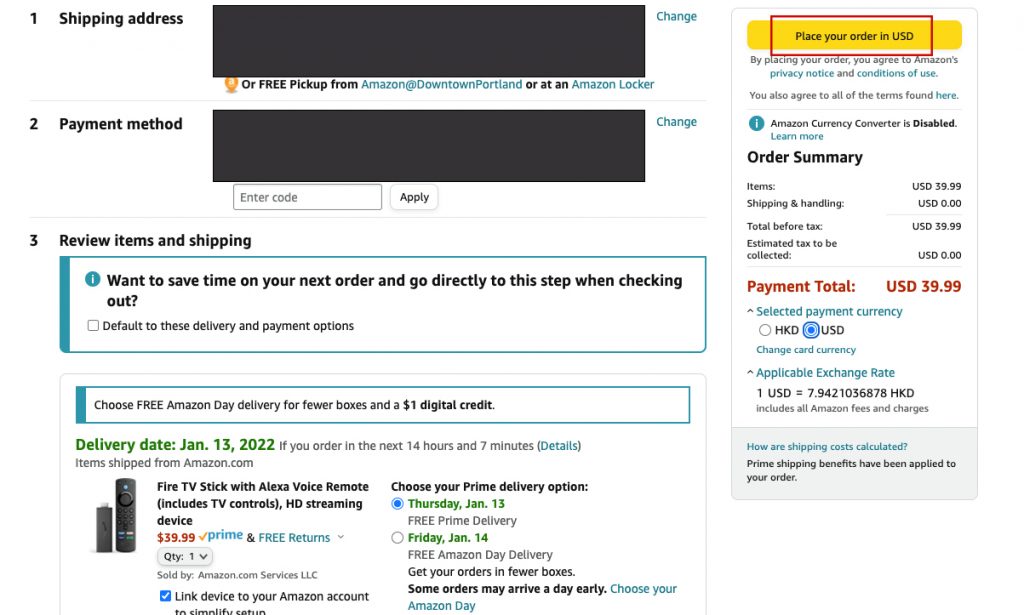
Task: Click the 'Order Summary' heading
Action: click(x=805, y=157)
